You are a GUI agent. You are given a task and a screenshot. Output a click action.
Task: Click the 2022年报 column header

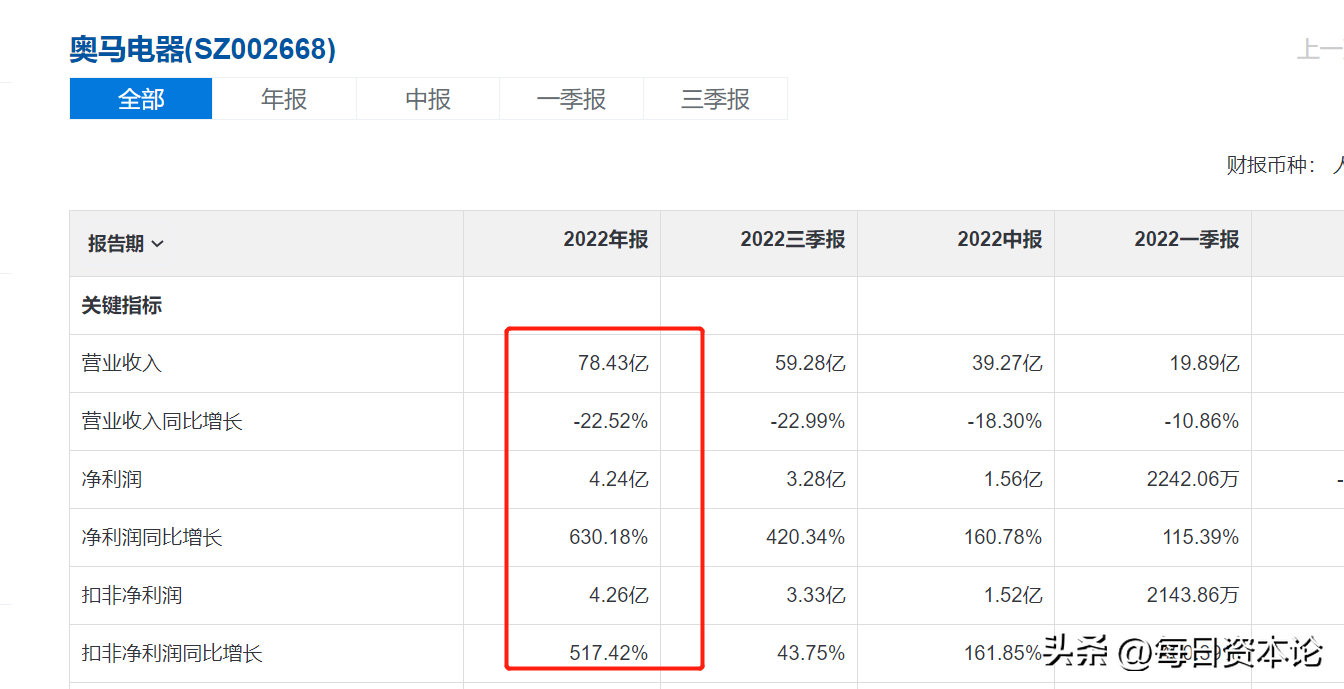point(605,240)
